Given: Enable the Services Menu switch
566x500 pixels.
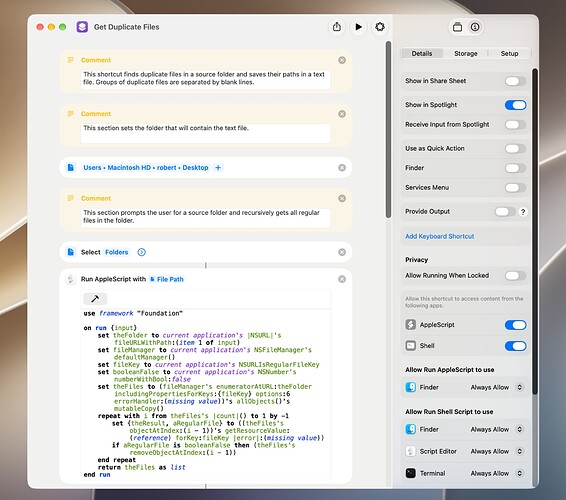Looking at the screenshot, I should point(515,187).
